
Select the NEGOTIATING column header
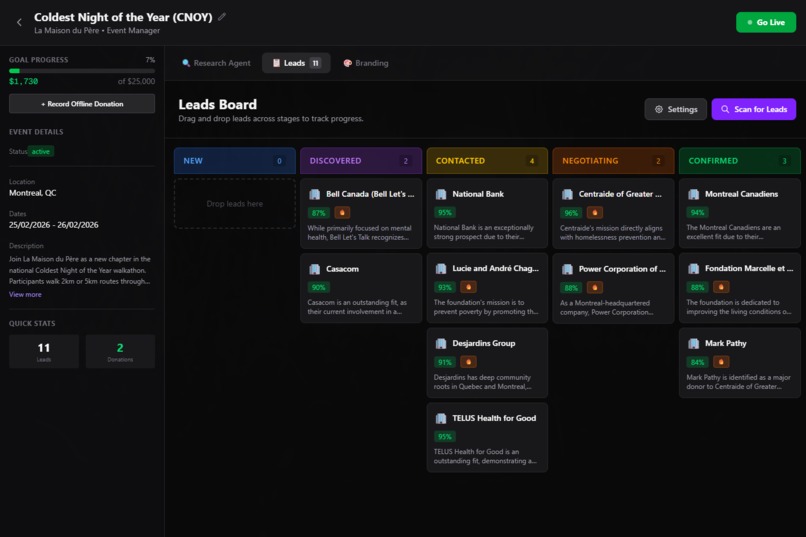pos(613,161)
